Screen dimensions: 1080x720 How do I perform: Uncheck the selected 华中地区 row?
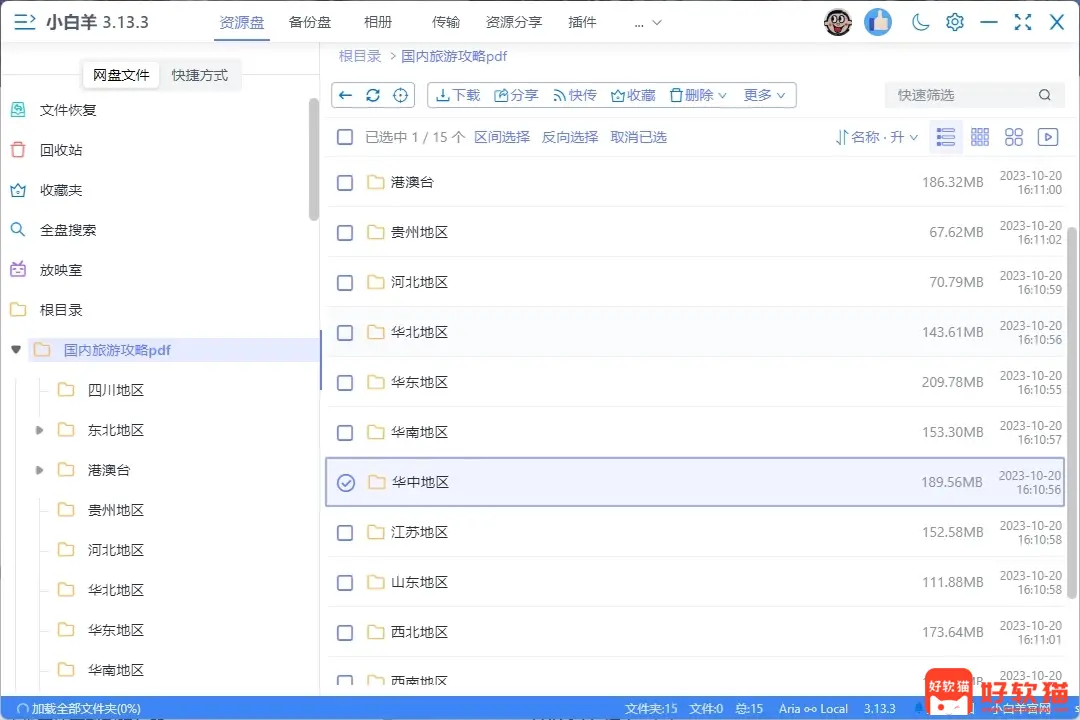pyautogui.click(x=346, y=483)
